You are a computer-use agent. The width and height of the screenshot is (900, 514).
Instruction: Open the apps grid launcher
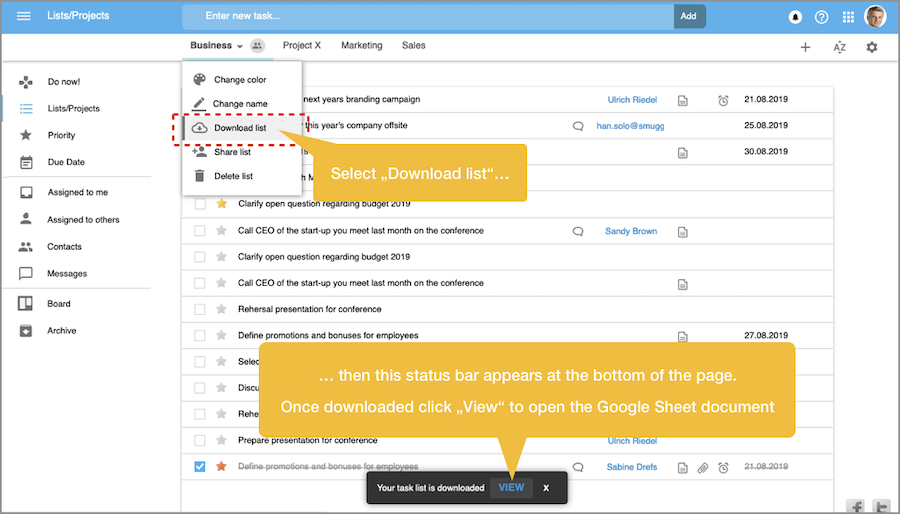point(848,17)
